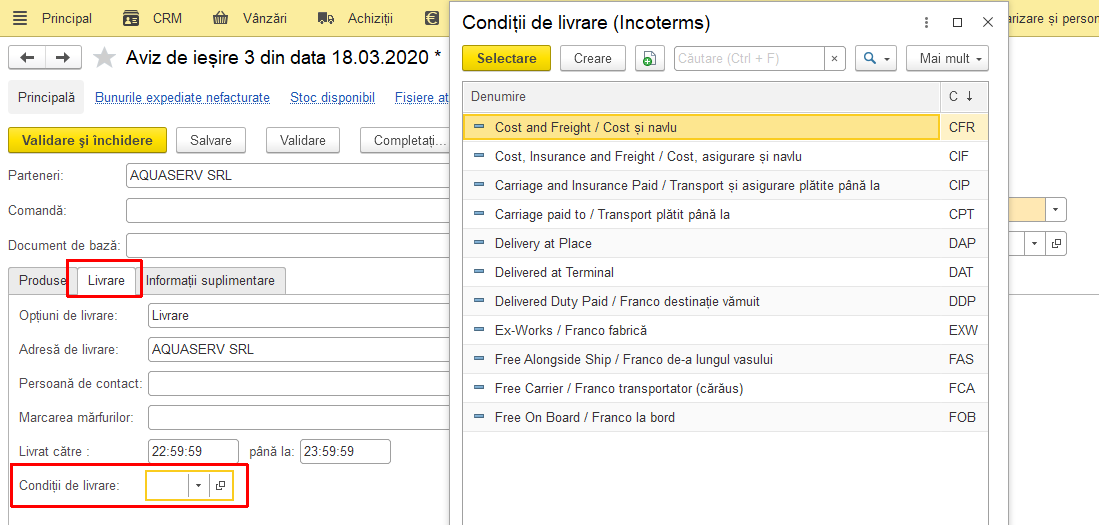Screen dimensions: 1099x525
Task: Click the Selectare button
Action: click(x=507, y=59)
